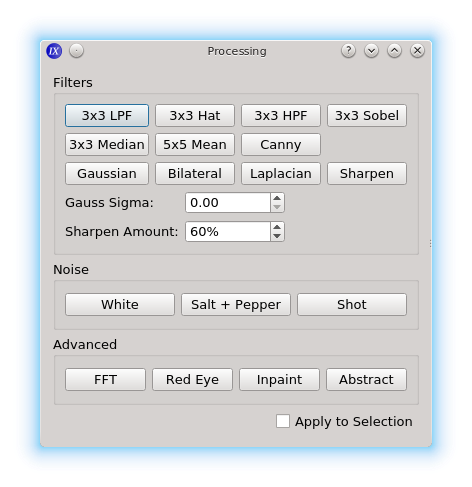The width and height of the screenshot is (472, 487).
Task: Click the shade-up chevron titlebar icon
Action: [394, 51]
